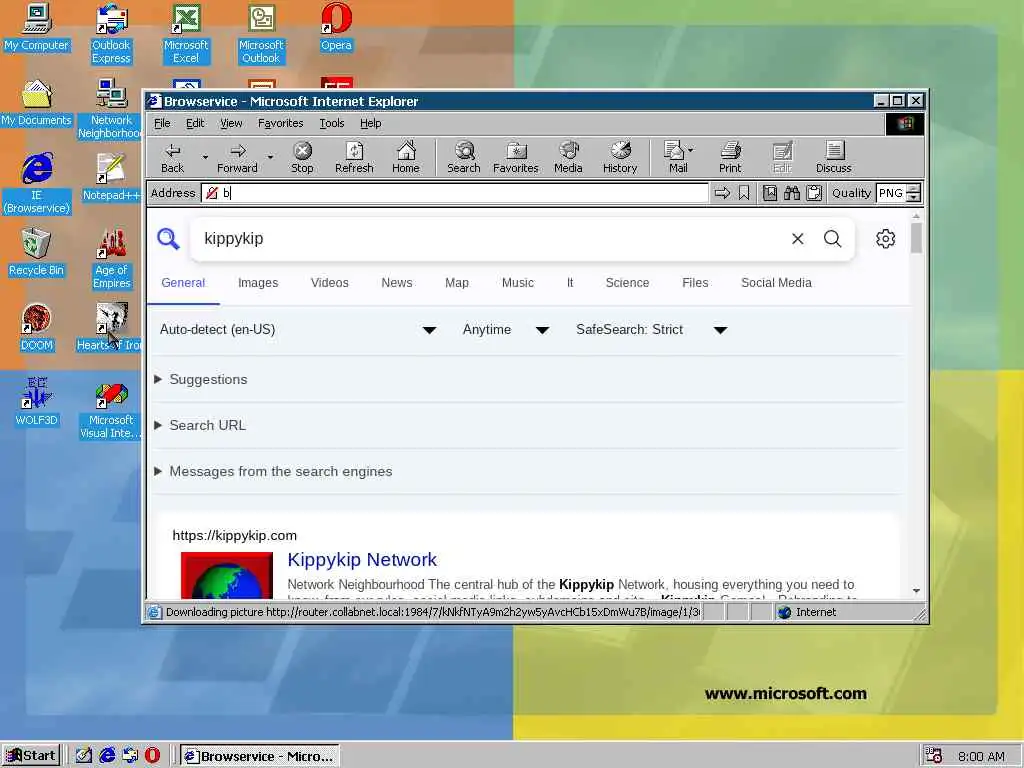
Task: Switch to the Science tab
Action: (x=627, y=283)
